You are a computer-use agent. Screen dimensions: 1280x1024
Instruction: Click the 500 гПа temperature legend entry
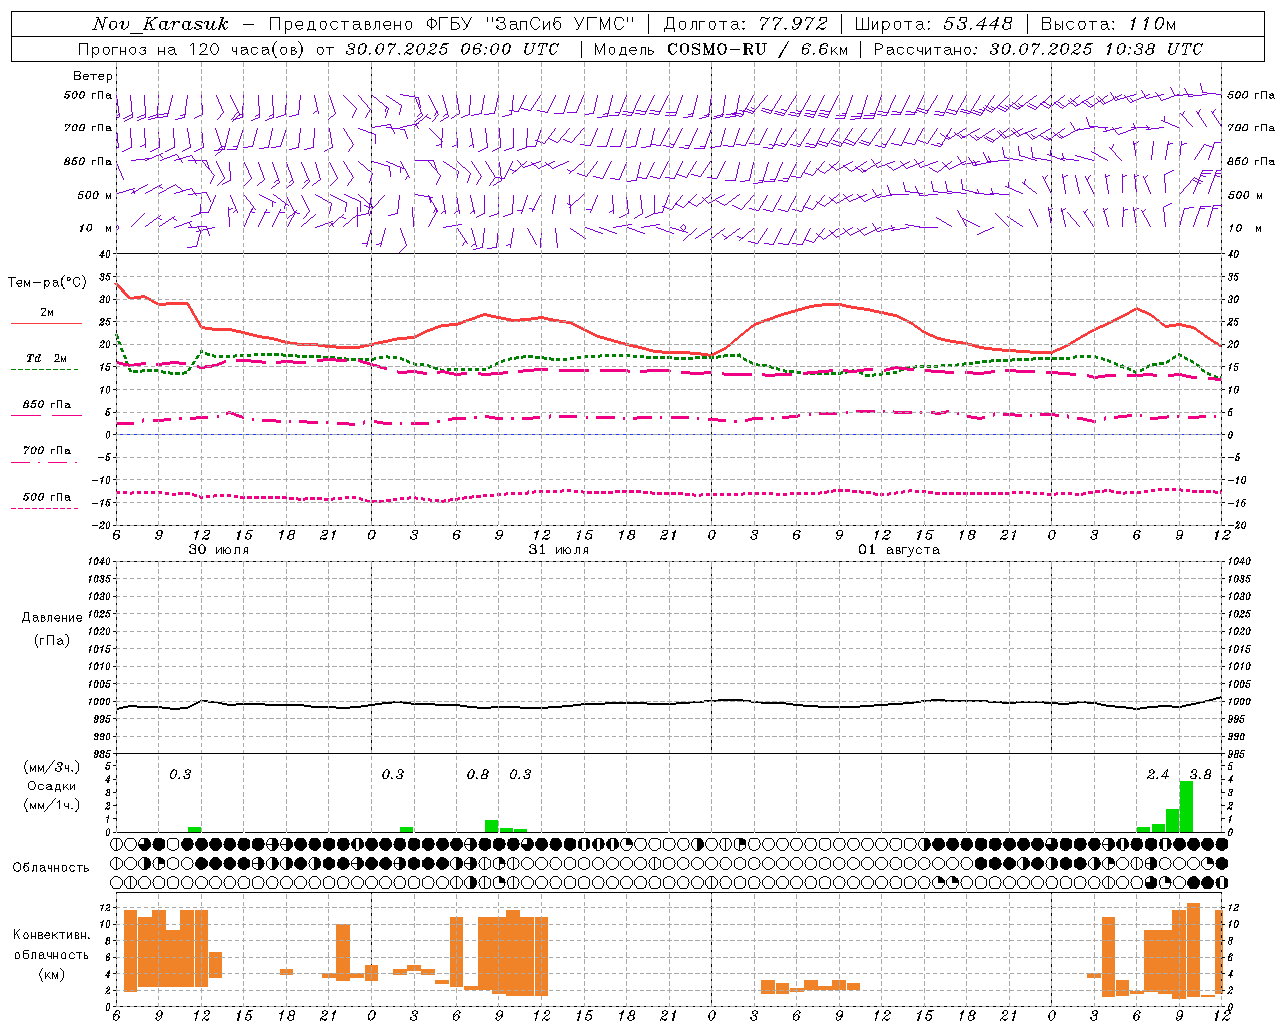(46, 497)
